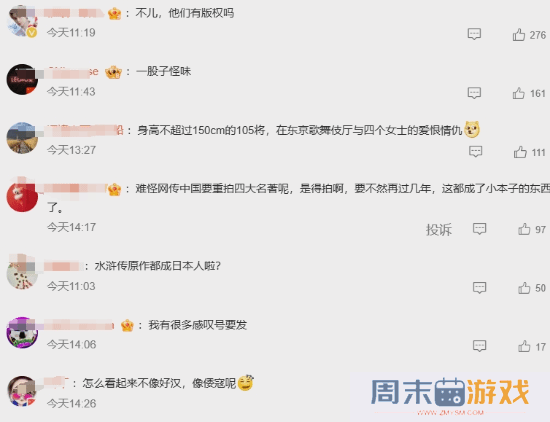Like the 一股子怪味 comment
The width and height of the screenshot is (550, 422).
pyautogui.click(x=519, y=93)
